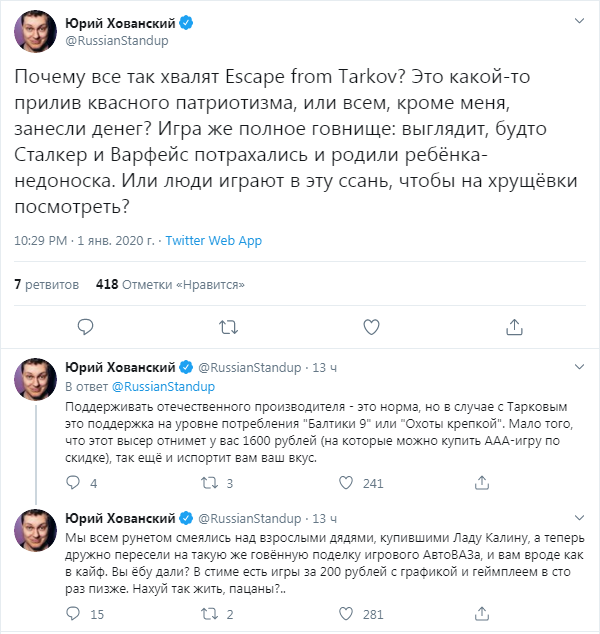Like the reply with 281 likes
600x634 pixels.
pos(349,615)
